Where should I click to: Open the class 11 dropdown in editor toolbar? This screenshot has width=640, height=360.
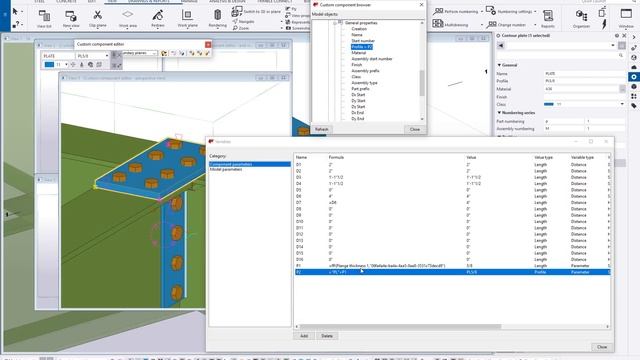pyautogui.click(x=66, y=64)
